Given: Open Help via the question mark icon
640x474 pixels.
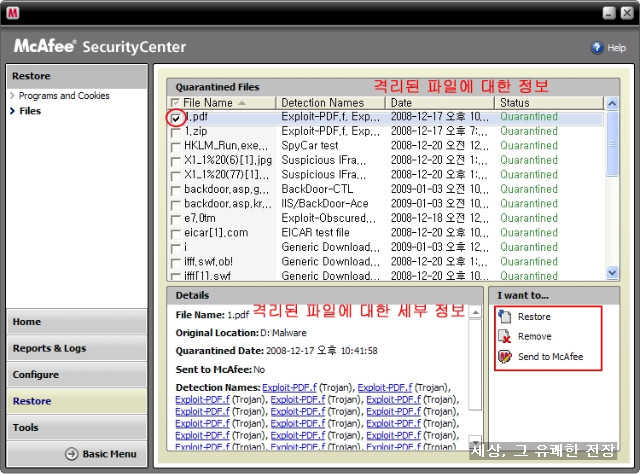Looking at the screenshot, I should (597, 48).
